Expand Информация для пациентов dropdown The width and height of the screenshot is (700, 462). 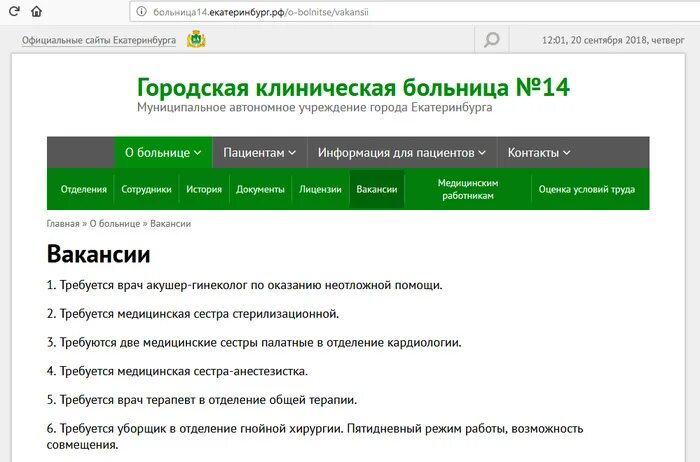coord(402,153)
